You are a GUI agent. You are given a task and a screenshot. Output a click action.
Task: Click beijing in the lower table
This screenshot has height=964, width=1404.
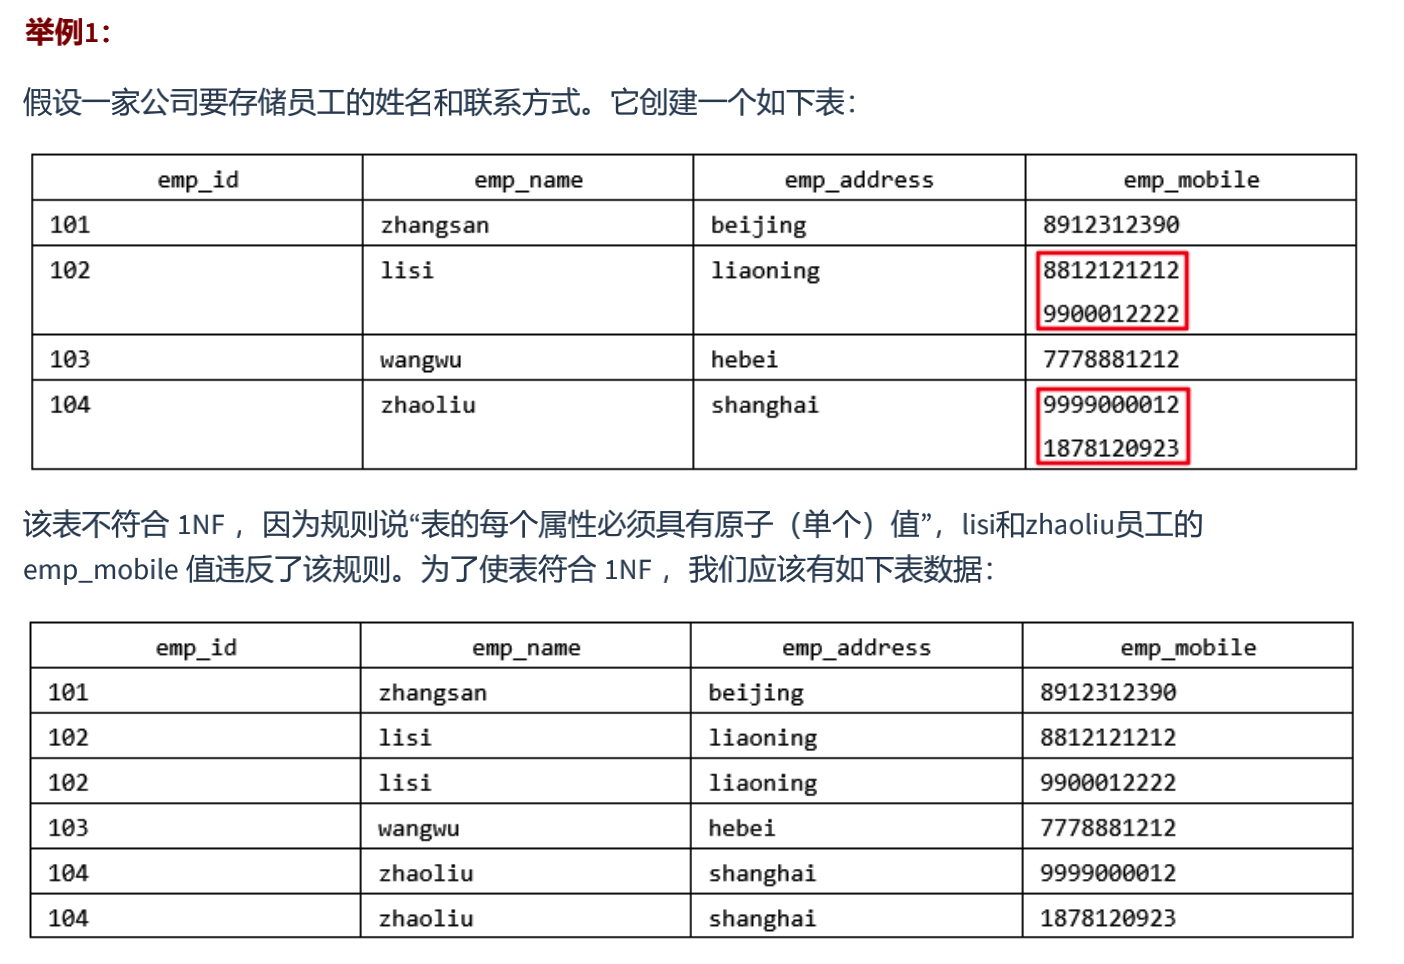(x=756, y=693)
